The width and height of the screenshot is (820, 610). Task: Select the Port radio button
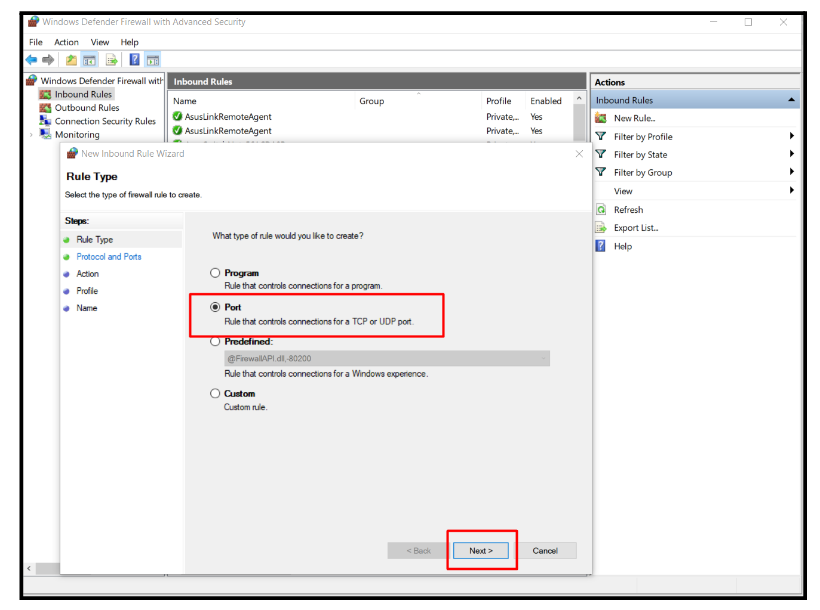click(215, 307)
